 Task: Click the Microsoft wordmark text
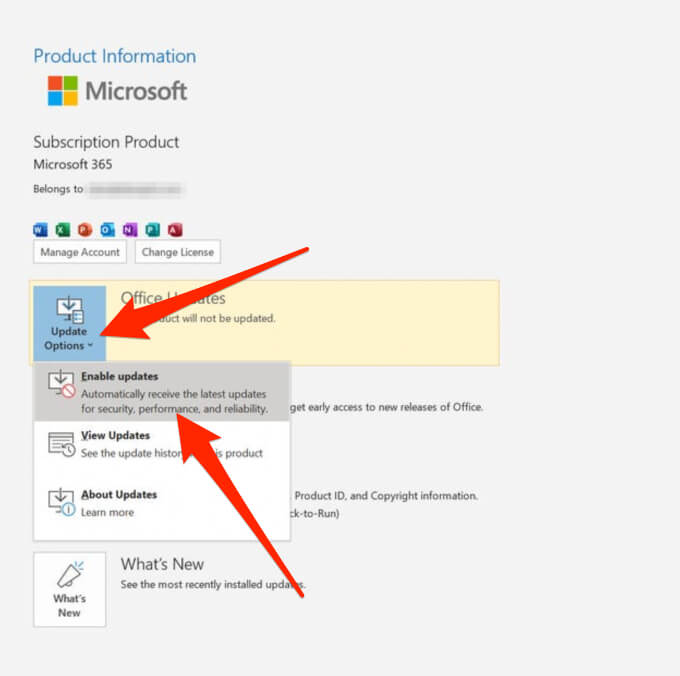click(136, 91)
